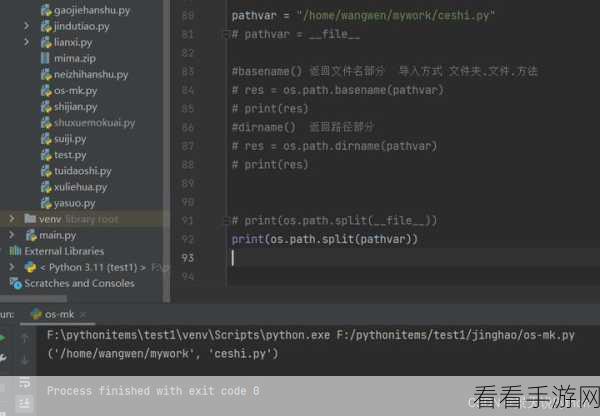Screen dimensions: 600x416
Task: Click the up arrow in Run panel
Action: coord(25,338)
